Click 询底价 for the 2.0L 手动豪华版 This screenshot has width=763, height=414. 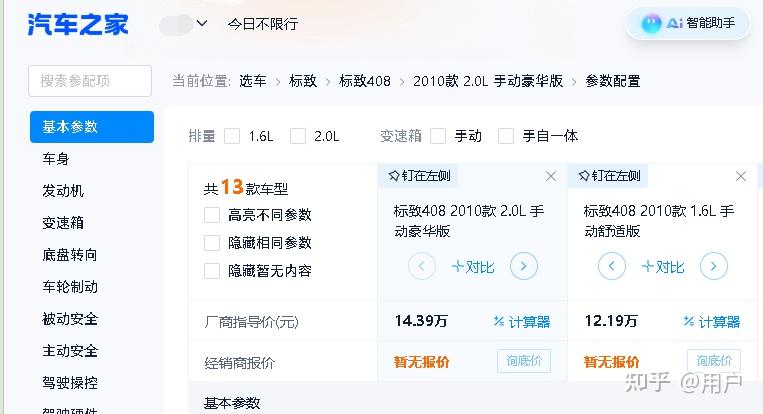point(524,361)
